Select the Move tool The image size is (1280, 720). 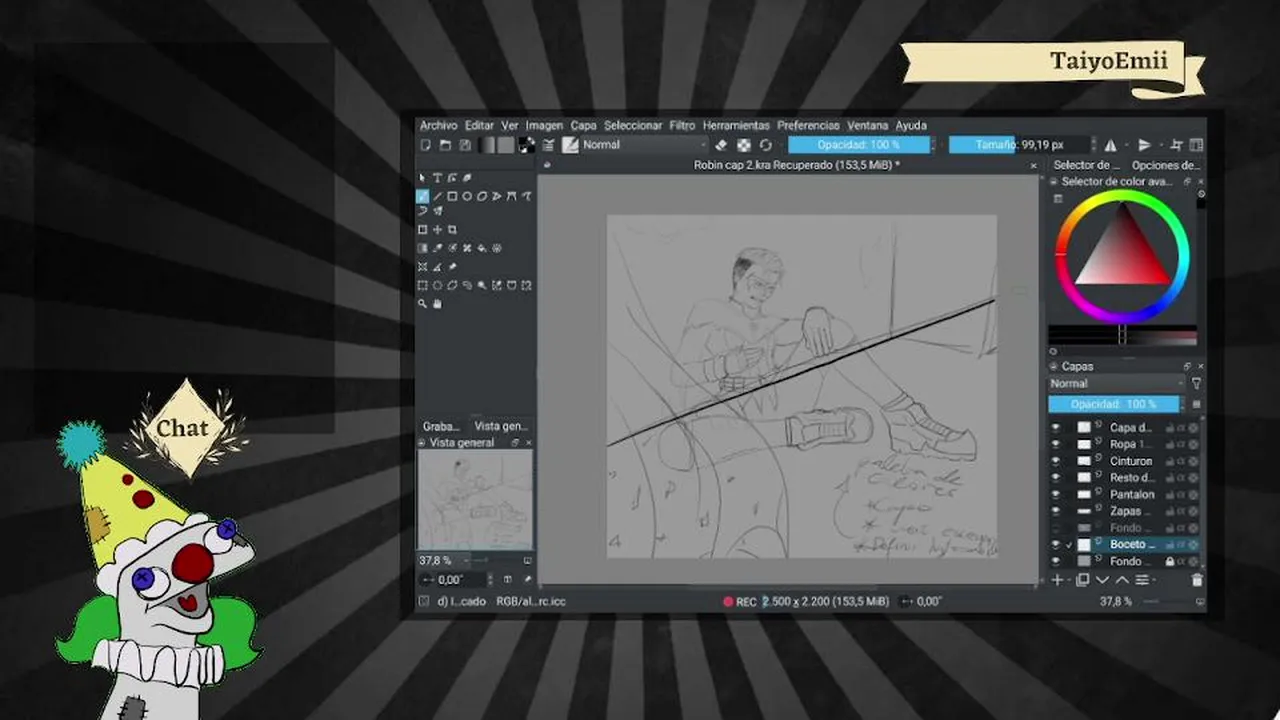(437, 229)
